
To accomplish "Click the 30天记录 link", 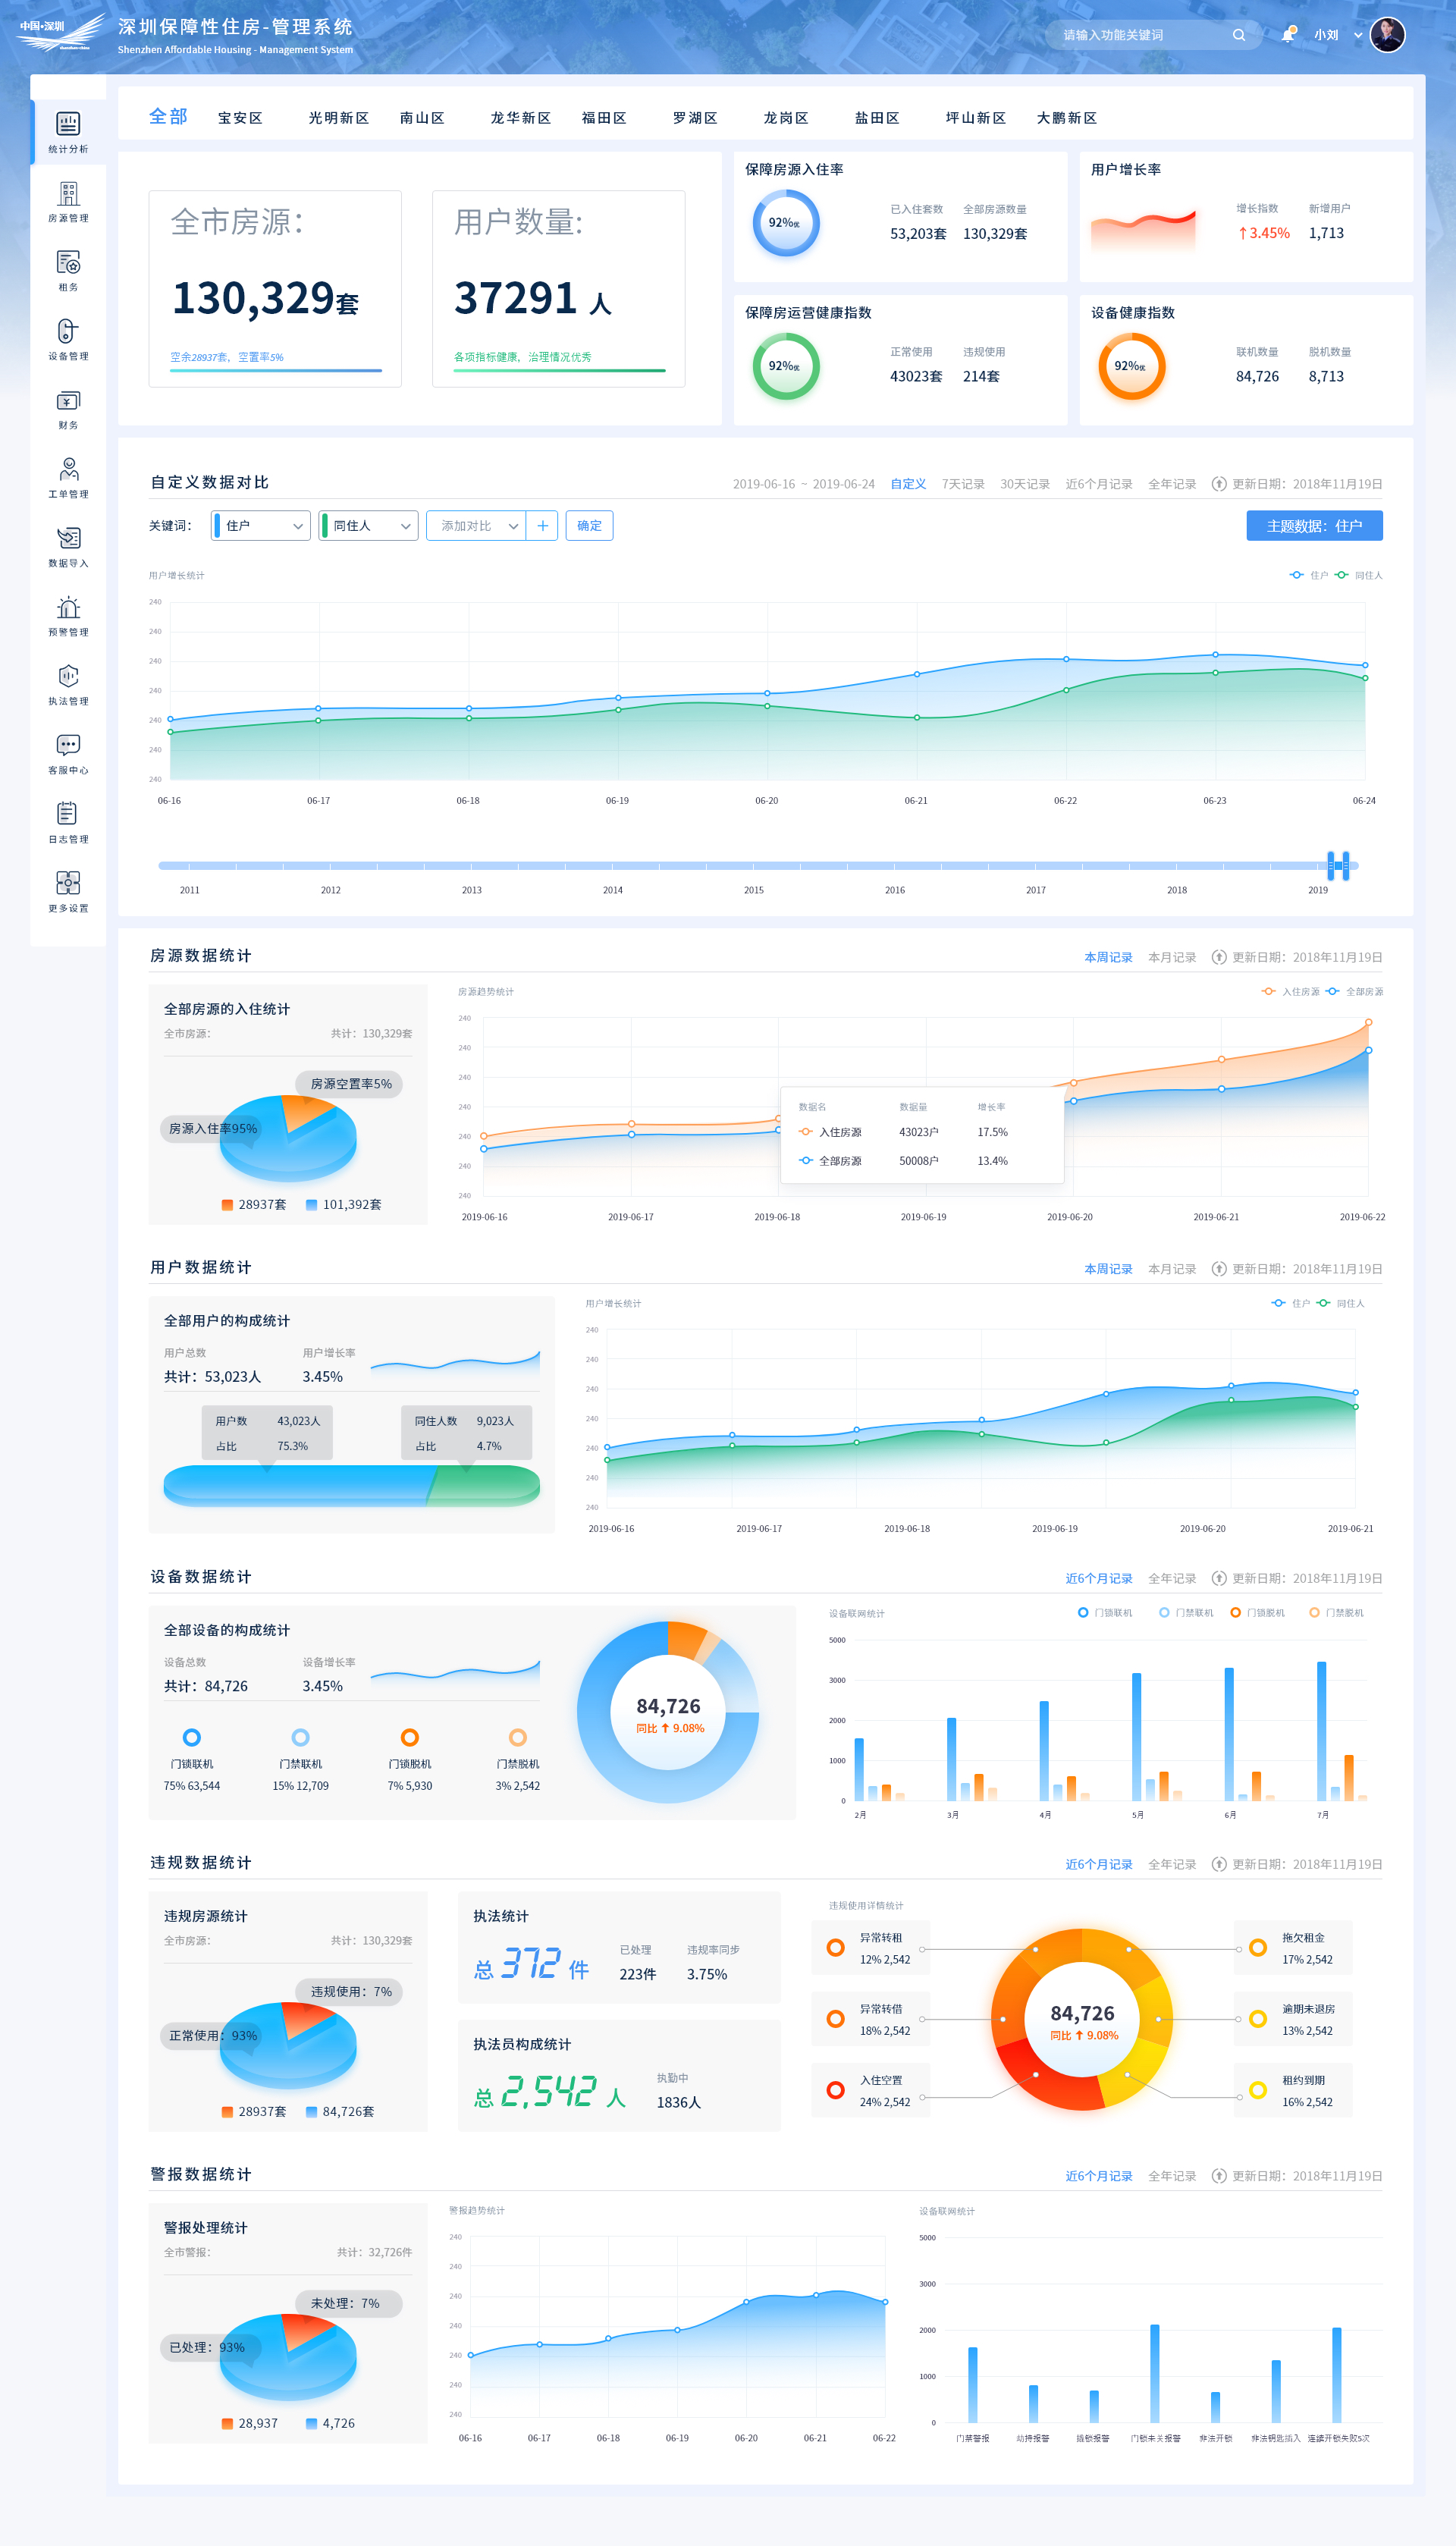I will tap(1024, 484).
